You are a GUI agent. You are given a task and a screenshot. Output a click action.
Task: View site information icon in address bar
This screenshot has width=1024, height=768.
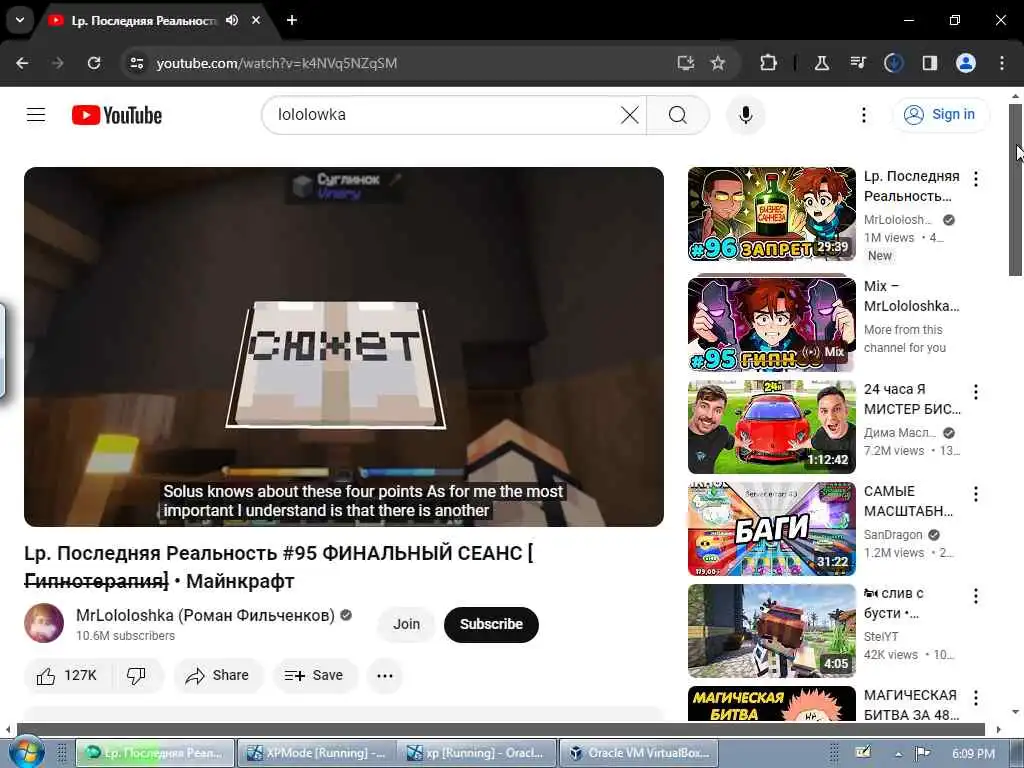(137, 63)
